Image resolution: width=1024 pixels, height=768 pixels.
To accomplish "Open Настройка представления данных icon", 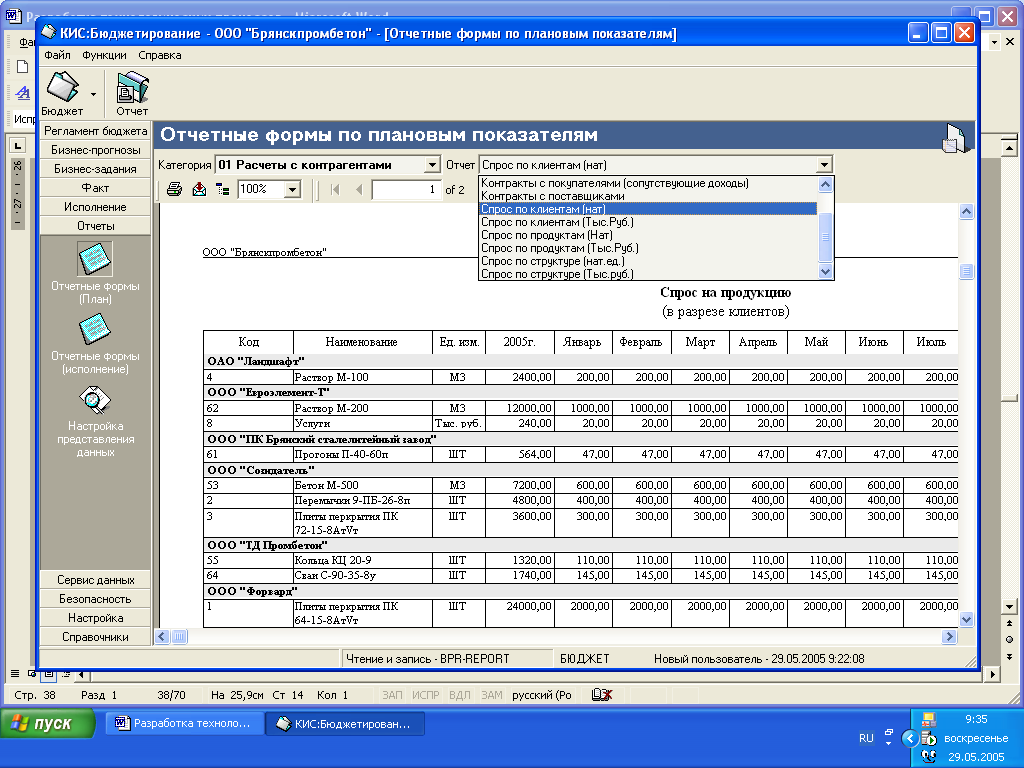I will point(95,402).
